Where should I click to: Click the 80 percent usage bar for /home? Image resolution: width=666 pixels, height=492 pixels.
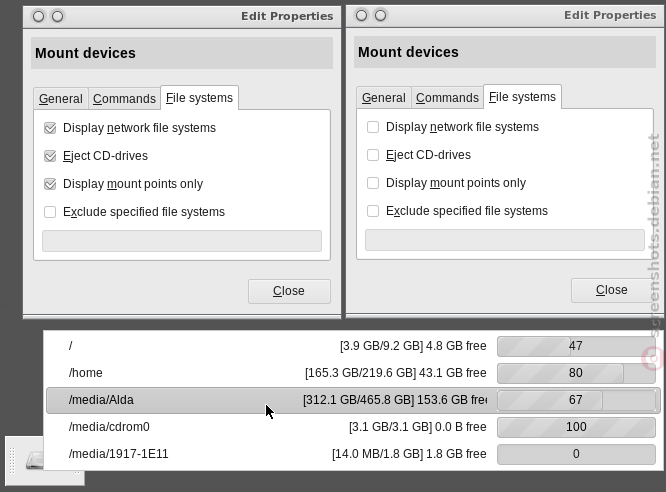pyautogui.click(x=576, y=373)
